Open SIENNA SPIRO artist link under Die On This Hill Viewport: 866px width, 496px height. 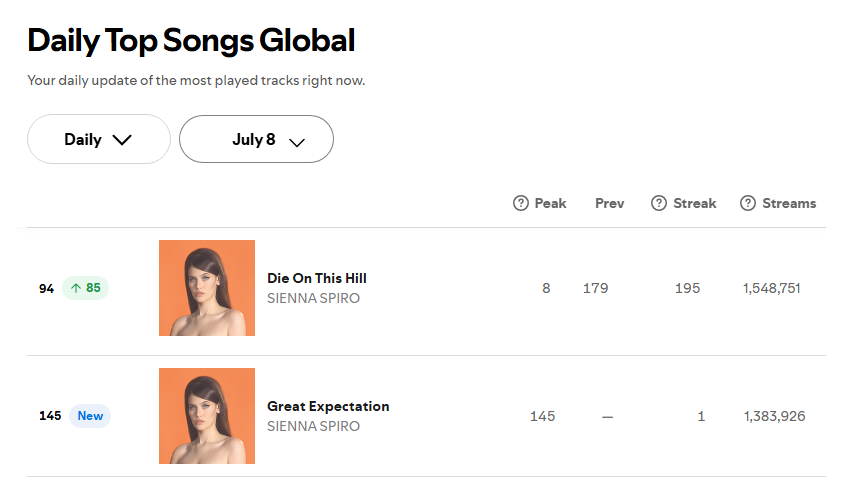click(313, 298)
